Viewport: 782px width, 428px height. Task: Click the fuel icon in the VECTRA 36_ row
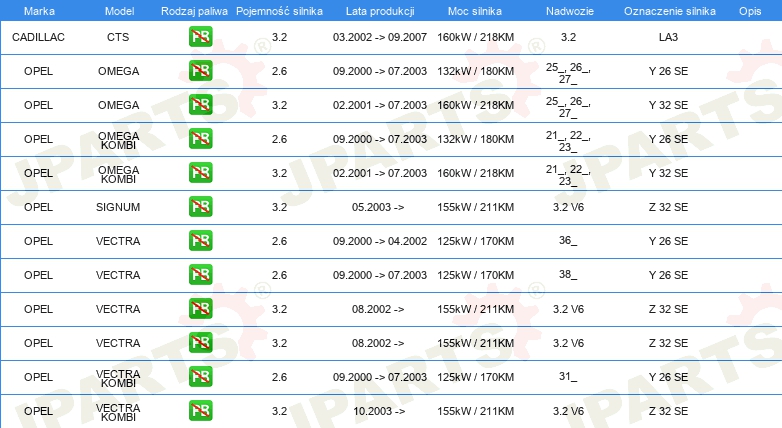tap(200, 240)
